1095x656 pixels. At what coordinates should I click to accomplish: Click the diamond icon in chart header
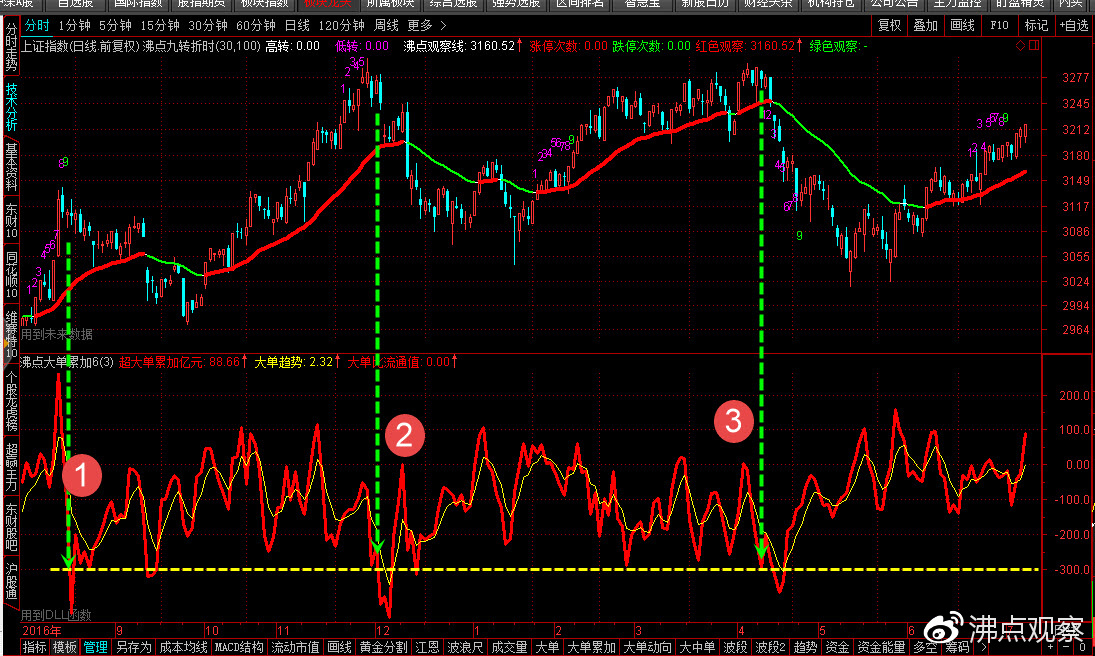pyautogui.click(x=1020, y=46)
